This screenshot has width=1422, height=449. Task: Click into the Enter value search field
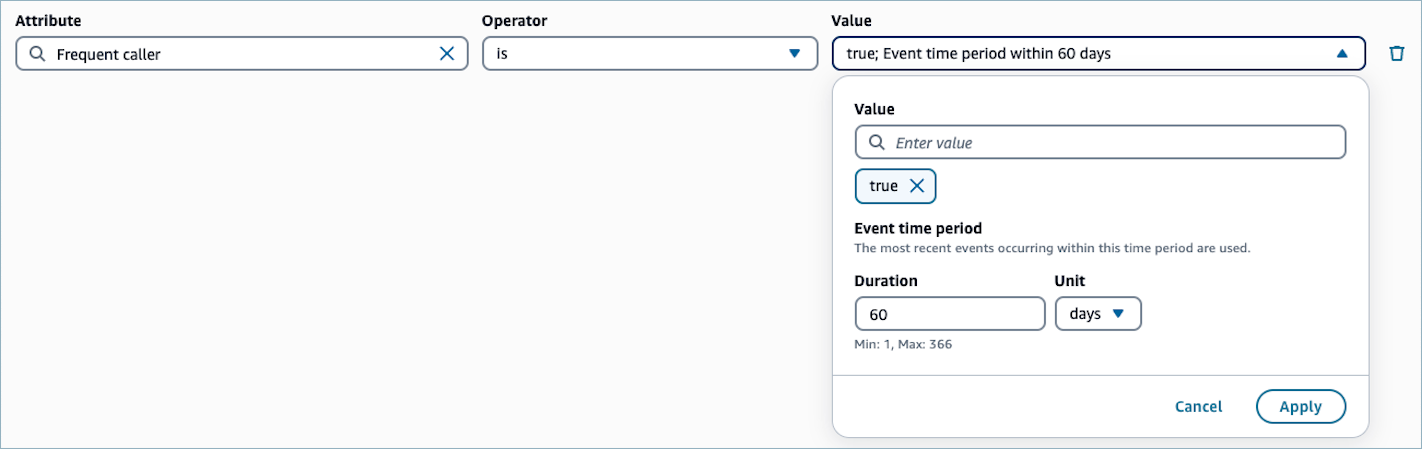1110,143
